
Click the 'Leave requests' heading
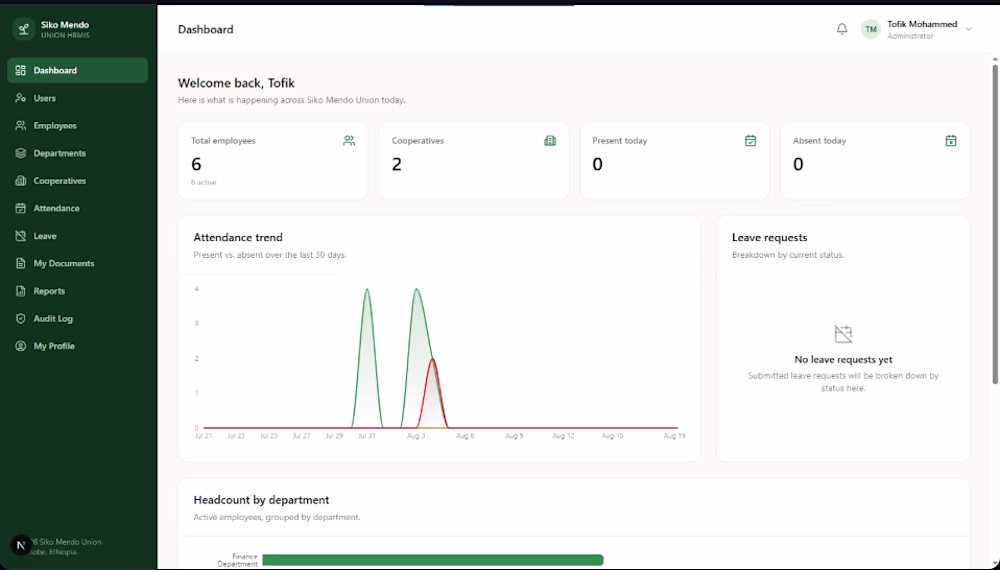click(x=769, y=237)
